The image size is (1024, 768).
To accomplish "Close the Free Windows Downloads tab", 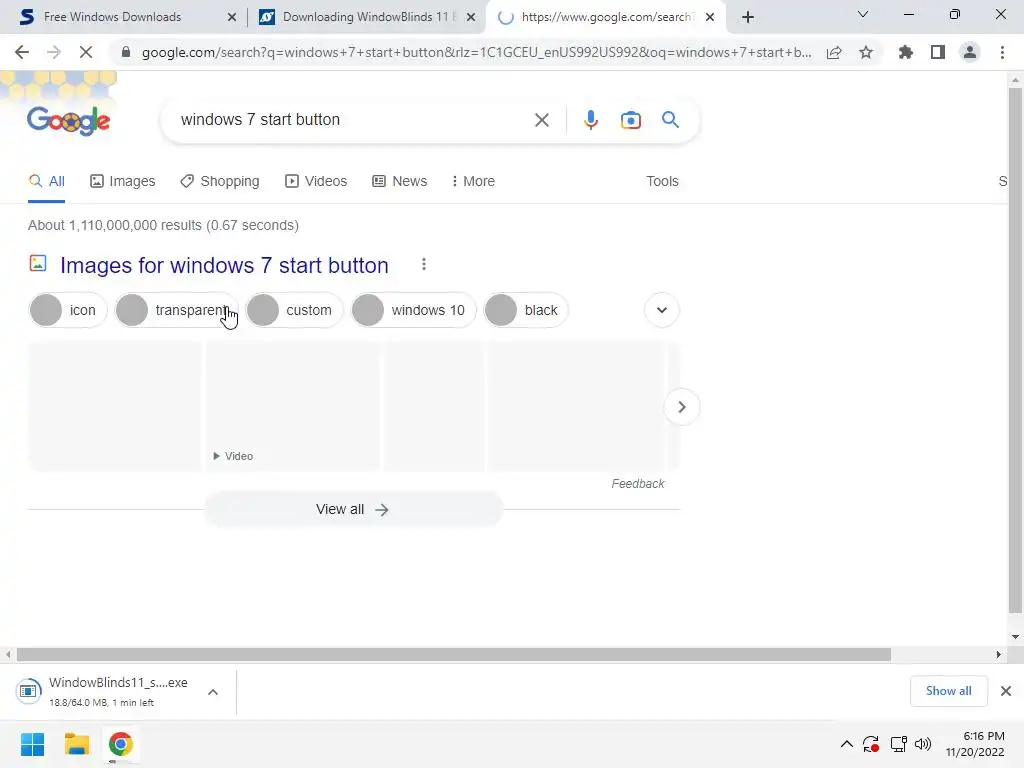I will (x=232, y=18).
